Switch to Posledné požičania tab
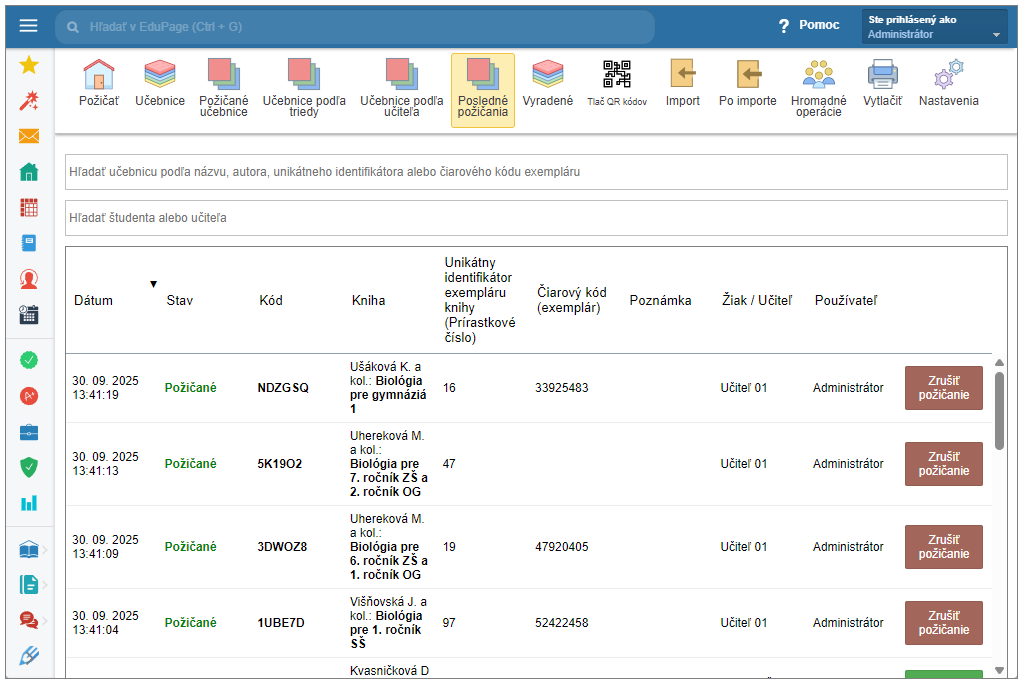Image resolution: width=1023 pixels, height=684 pixels. coord(483,90)
